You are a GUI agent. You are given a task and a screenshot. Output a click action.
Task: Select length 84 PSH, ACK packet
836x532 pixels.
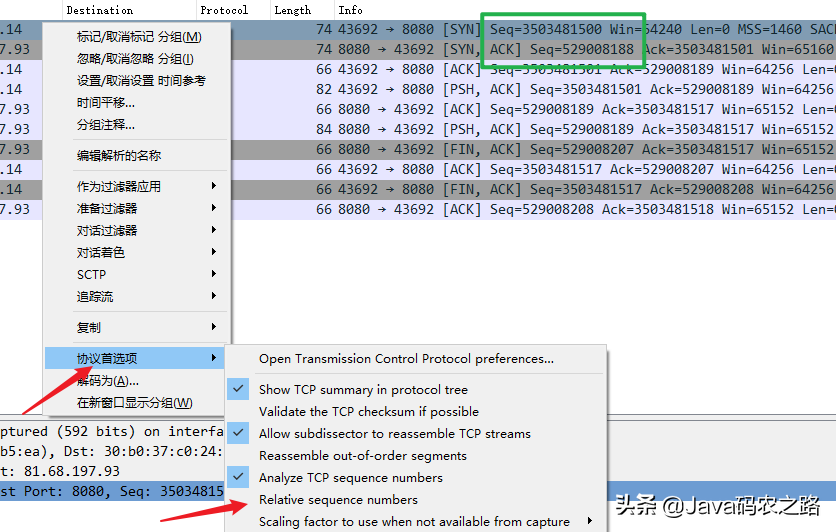[x=533, y=129]
